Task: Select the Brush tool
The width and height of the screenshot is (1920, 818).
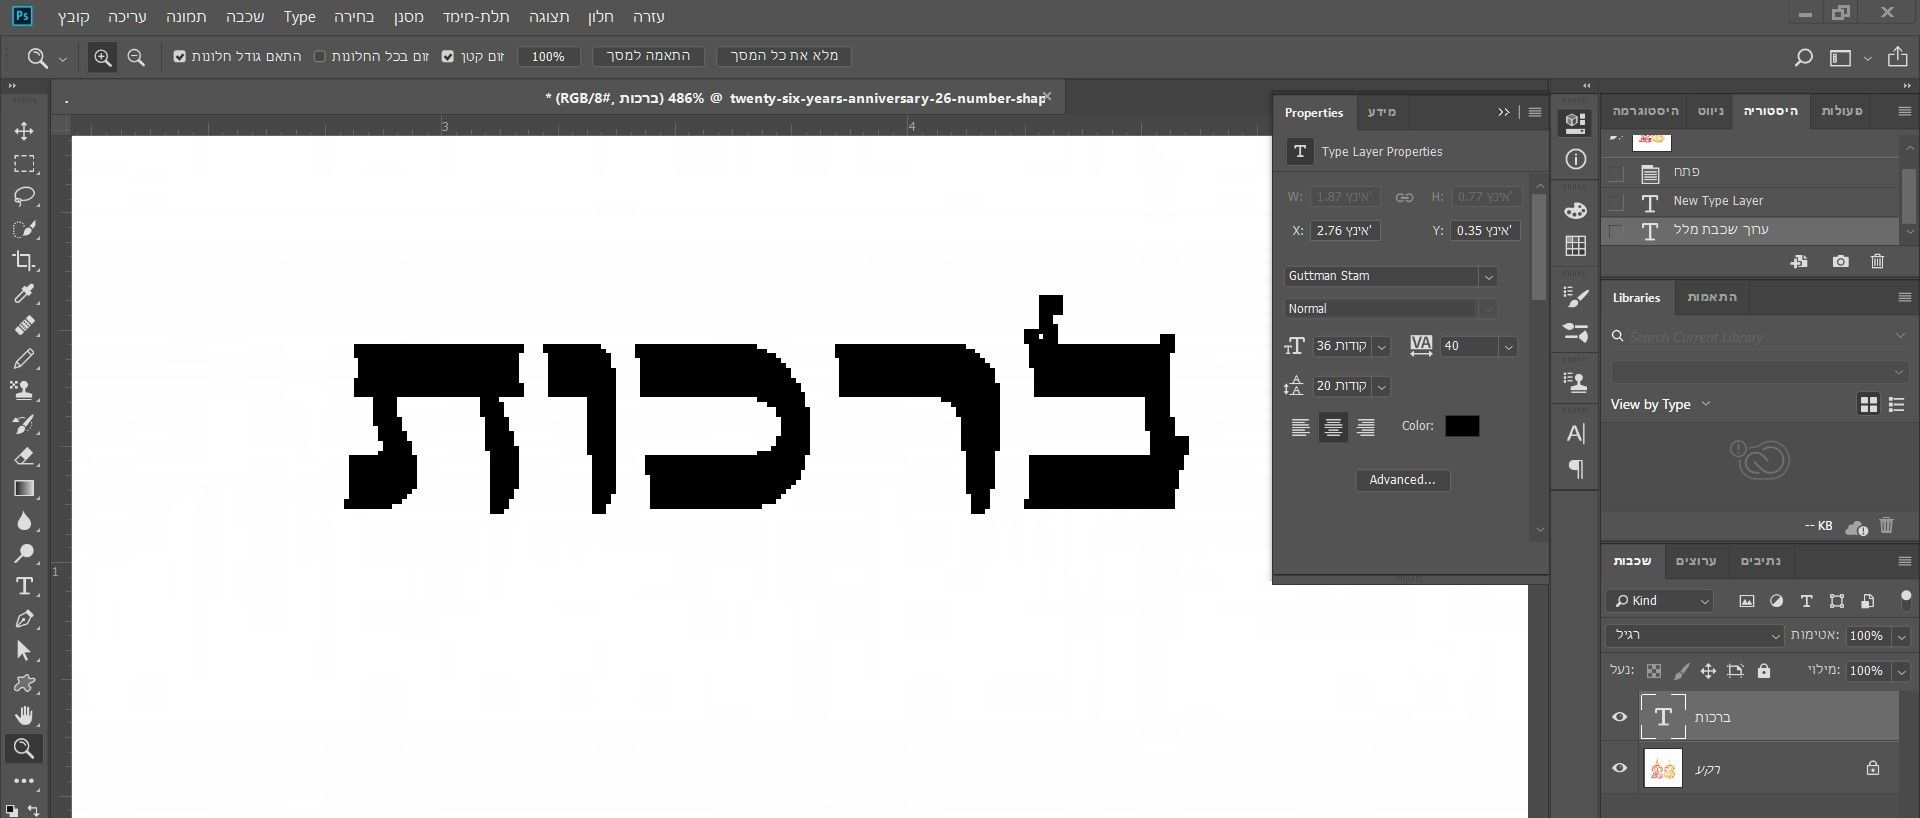Action: [x=24, y=359]
